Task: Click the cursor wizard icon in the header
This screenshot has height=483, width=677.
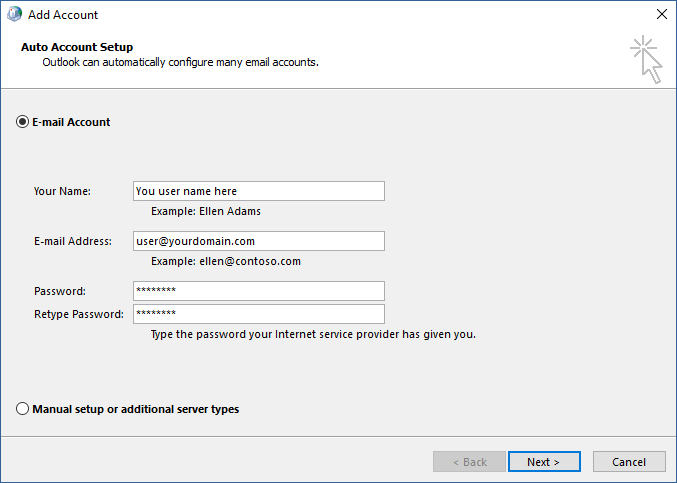Action: [646, 60]
